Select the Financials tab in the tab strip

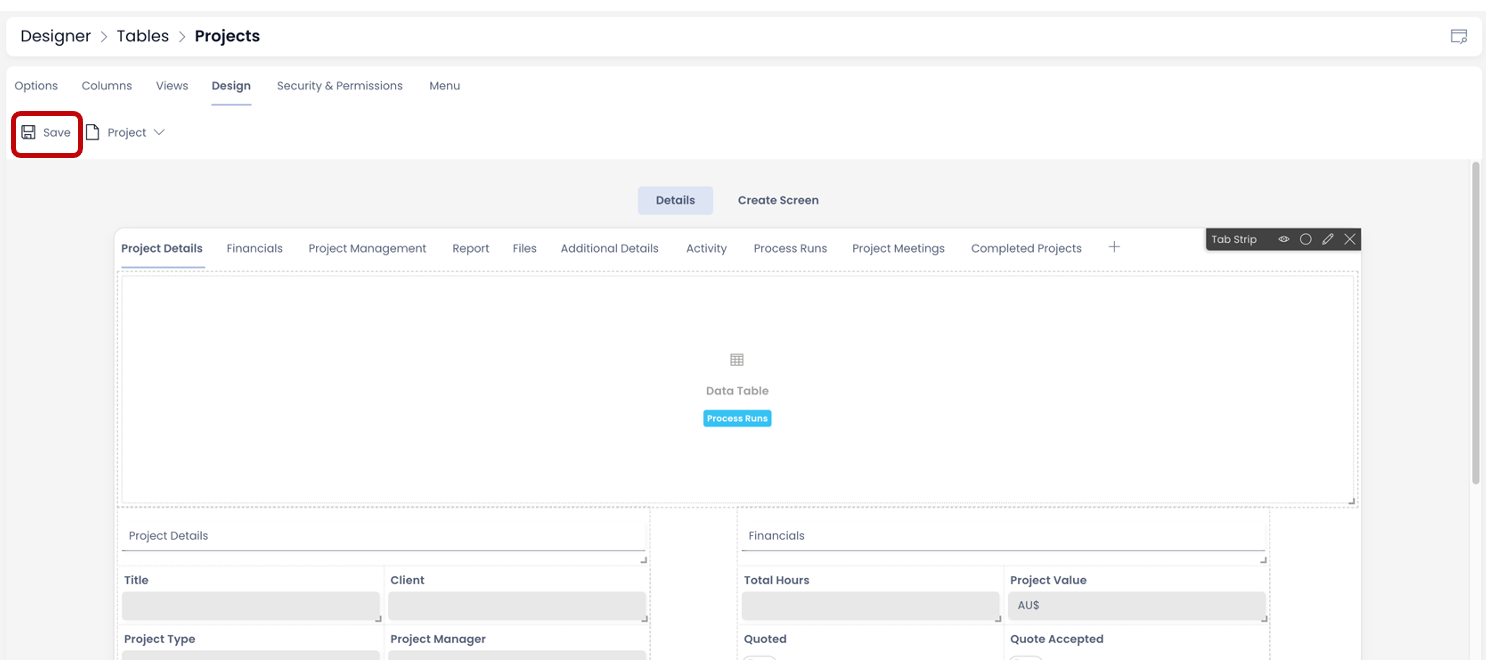pyautogui.click(x=255, y=249)
